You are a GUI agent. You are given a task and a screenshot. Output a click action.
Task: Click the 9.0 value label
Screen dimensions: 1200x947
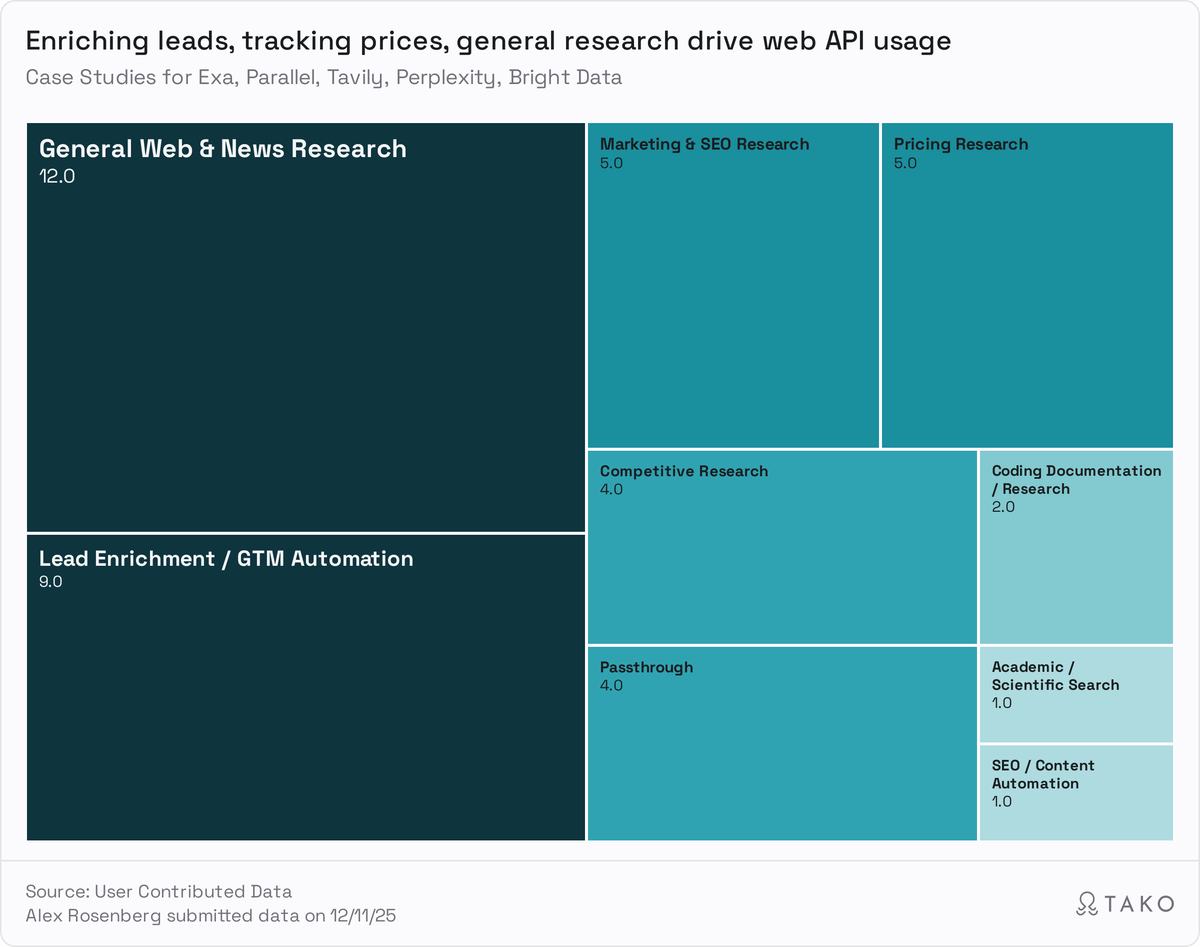(51, 582)
